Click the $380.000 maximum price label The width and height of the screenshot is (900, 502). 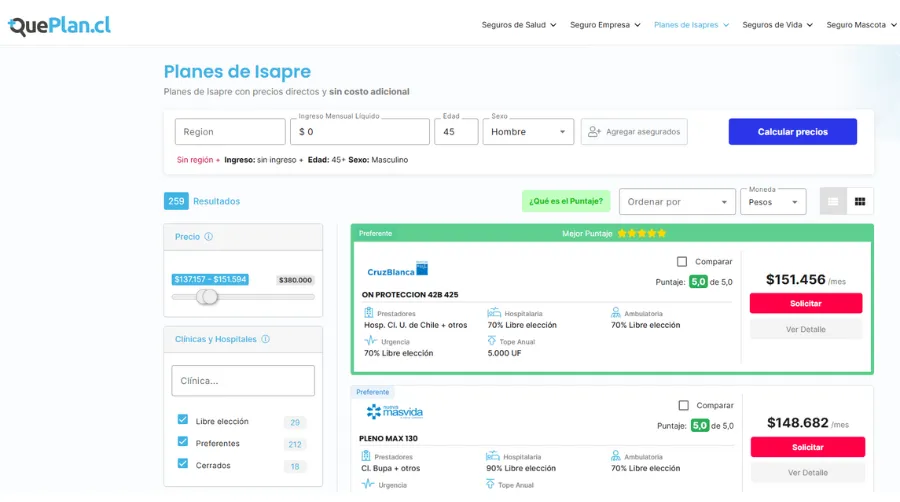[295, 280]
